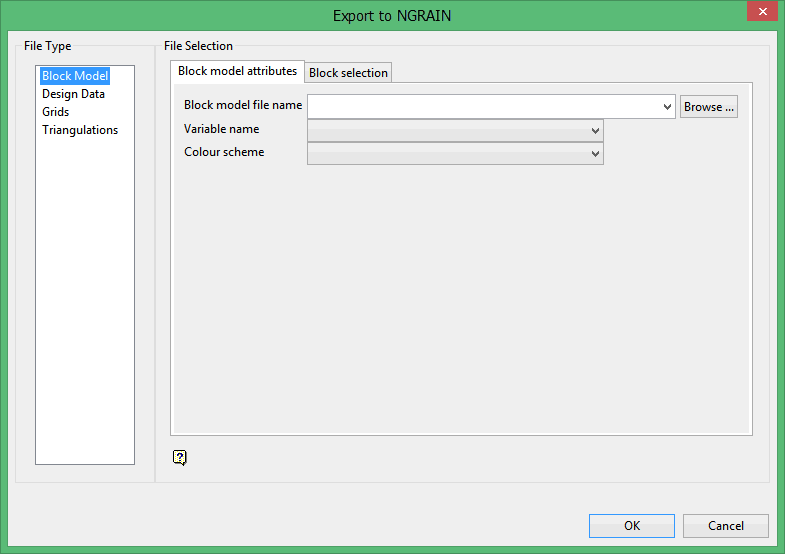The width and height of the screenshot is (785, 554).
Task: Expand Block model file name dropdown arrow
Action: coord(667,107)
